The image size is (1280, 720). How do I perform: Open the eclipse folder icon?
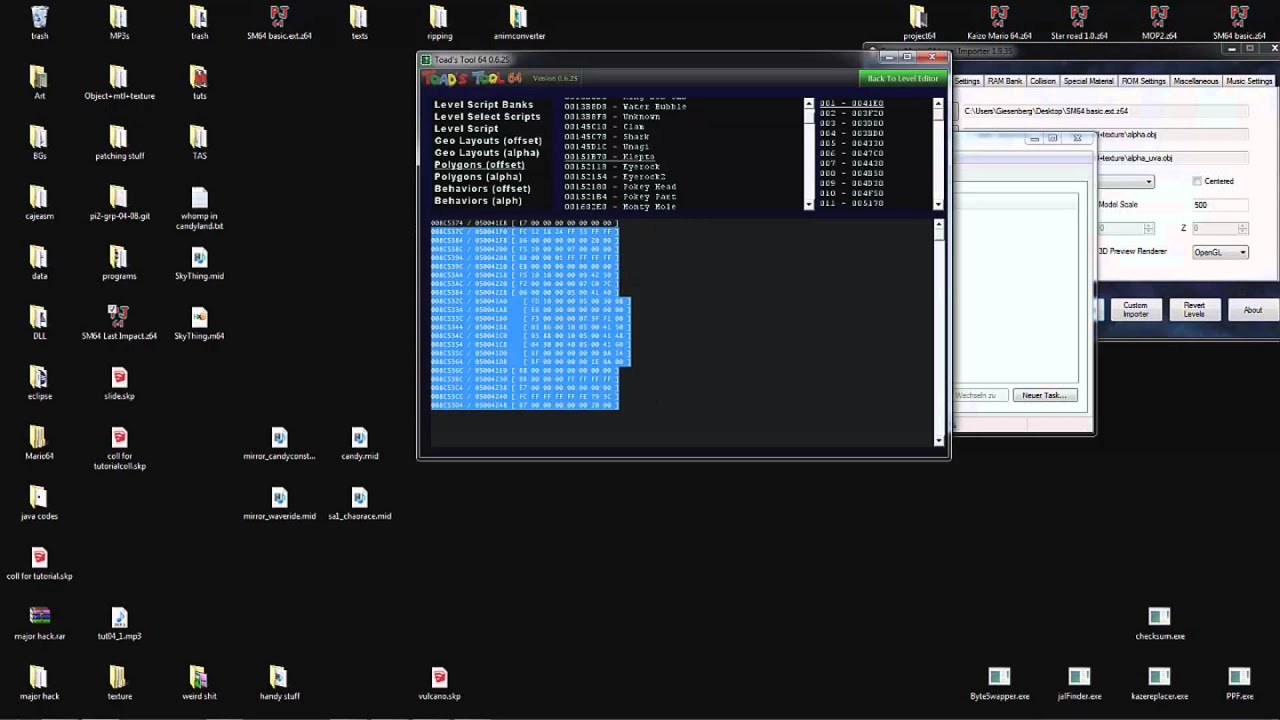coord(39,377)
